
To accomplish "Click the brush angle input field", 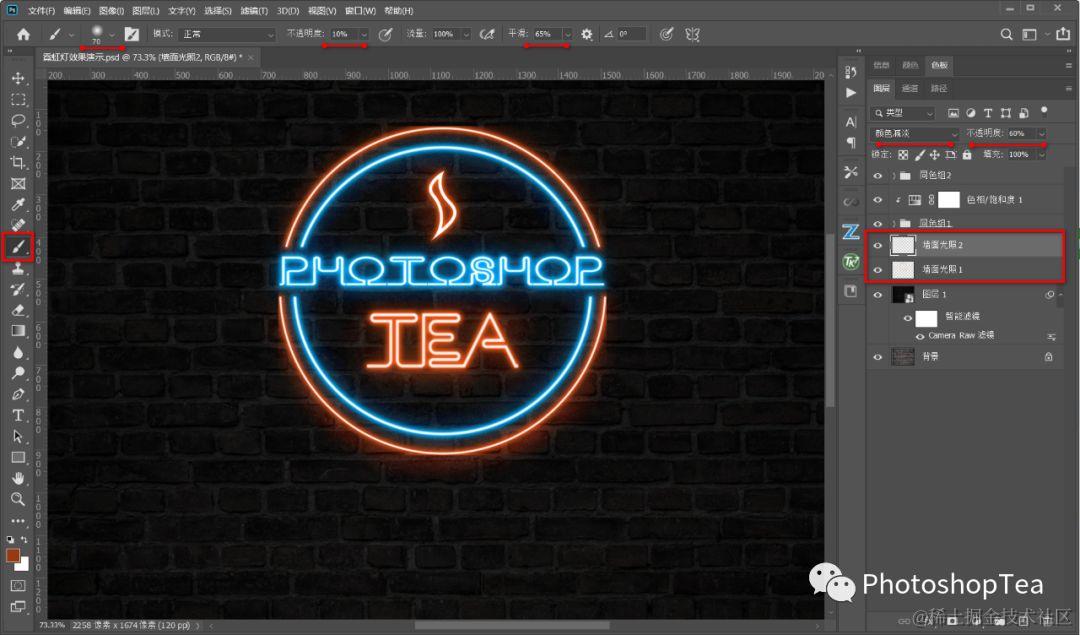I will (x=631, y=34).
